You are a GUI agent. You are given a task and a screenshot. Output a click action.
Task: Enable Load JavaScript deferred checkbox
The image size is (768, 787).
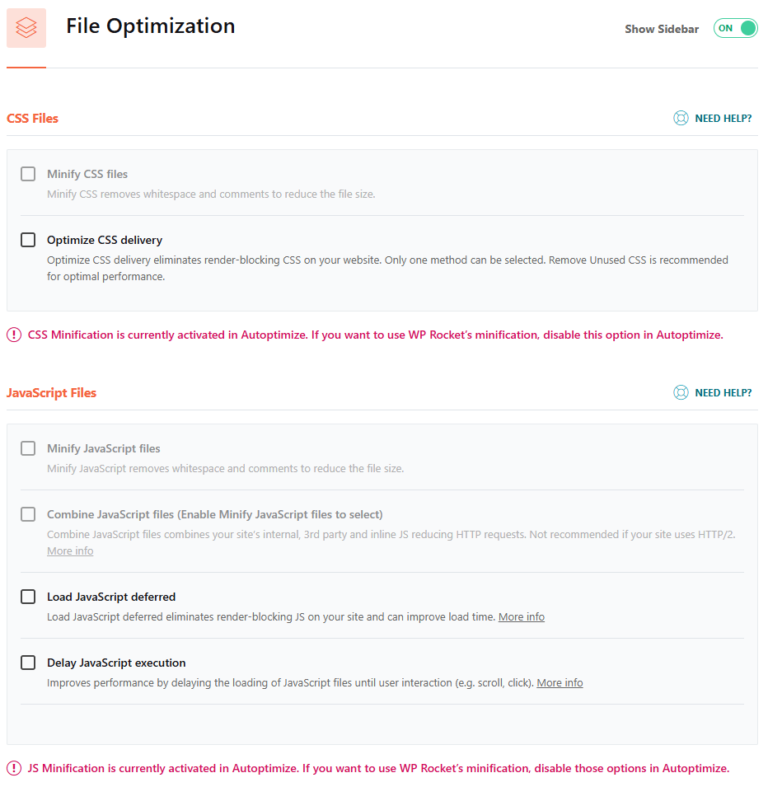[28, 597]
